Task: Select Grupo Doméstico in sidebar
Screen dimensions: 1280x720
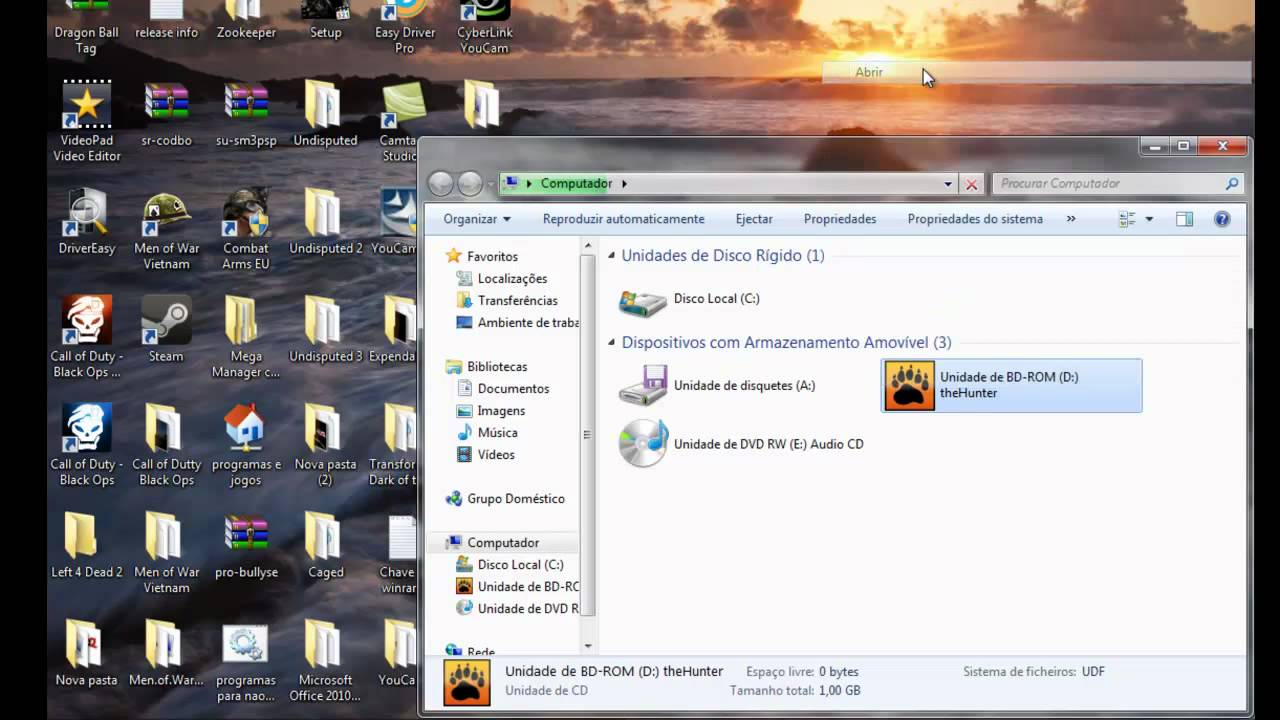Action: (515, 499)
